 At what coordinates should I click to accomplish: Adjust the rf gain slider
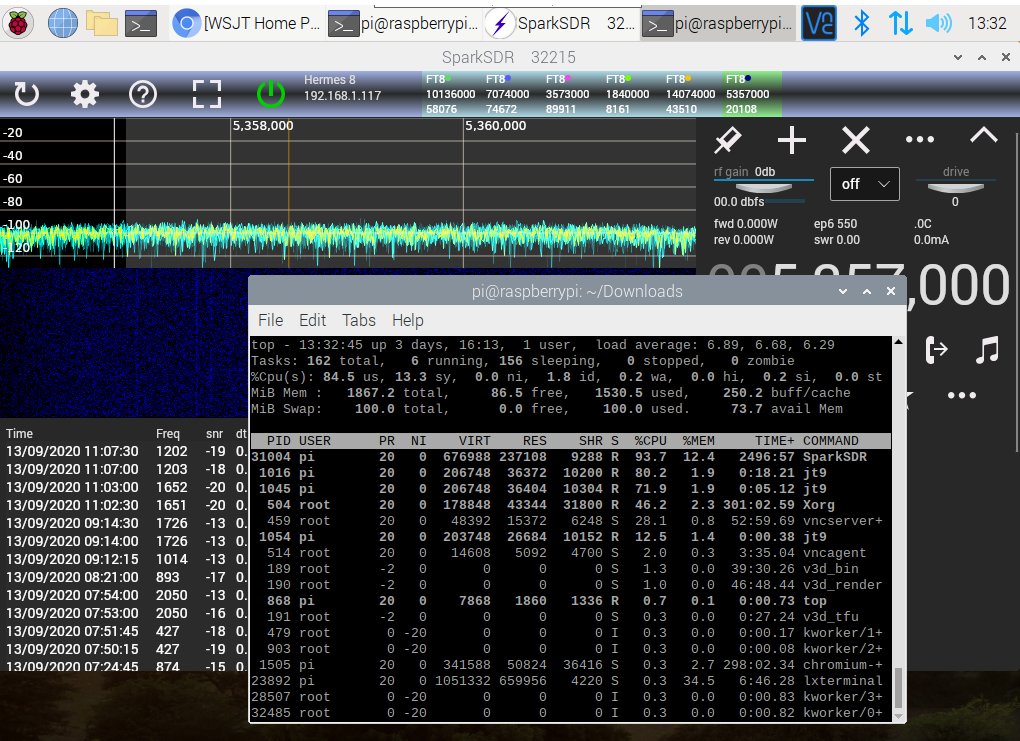click(764, 187)
